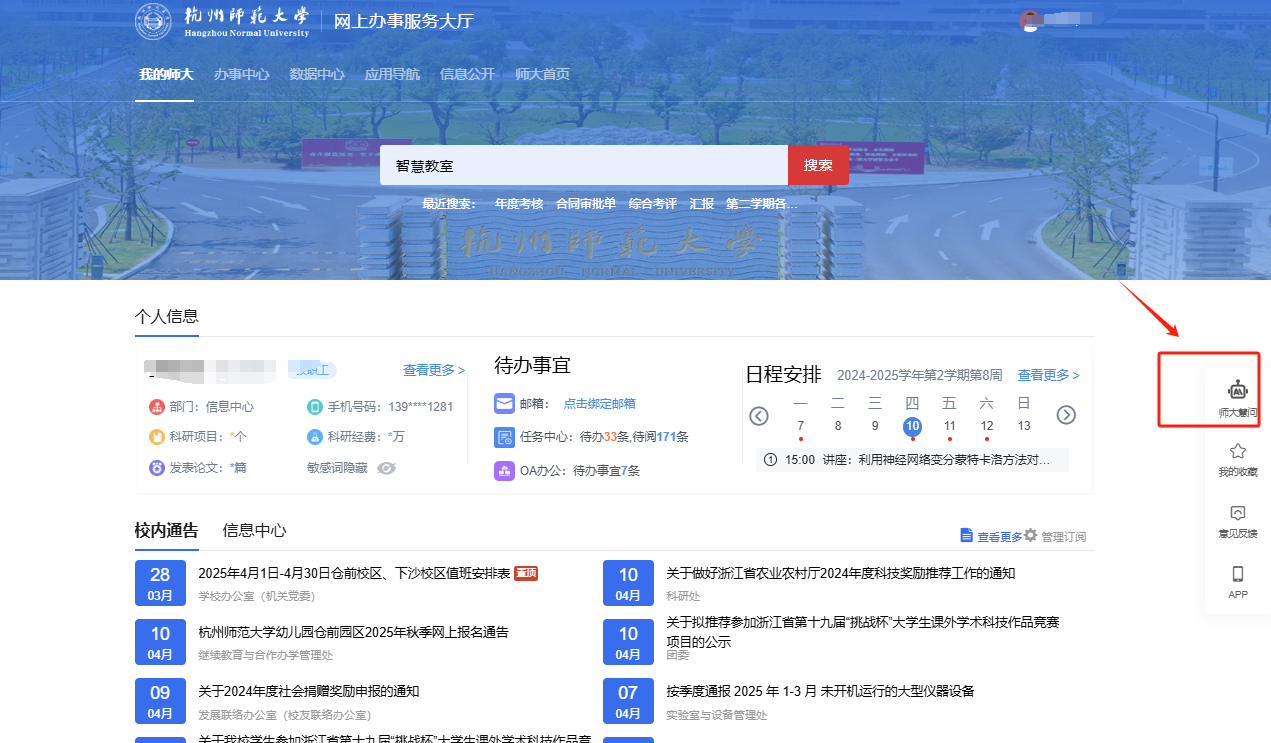The image size is (1271, 743).
Task: Toggle the 敏感词隐藏 eye icon
Action: (387, 467)
